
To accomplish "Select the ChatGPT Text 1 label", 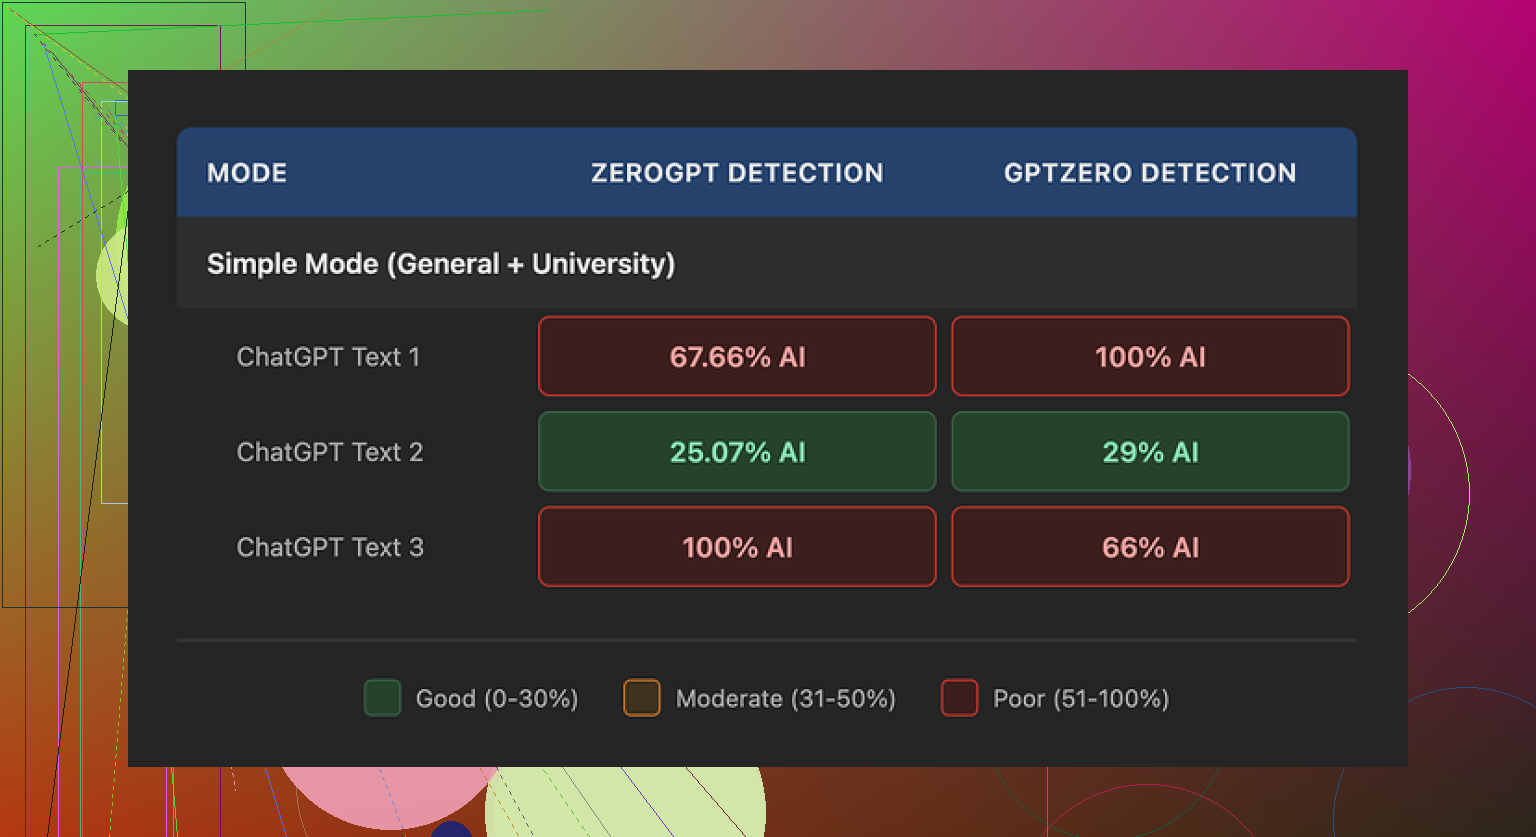I will click(328, 357).
